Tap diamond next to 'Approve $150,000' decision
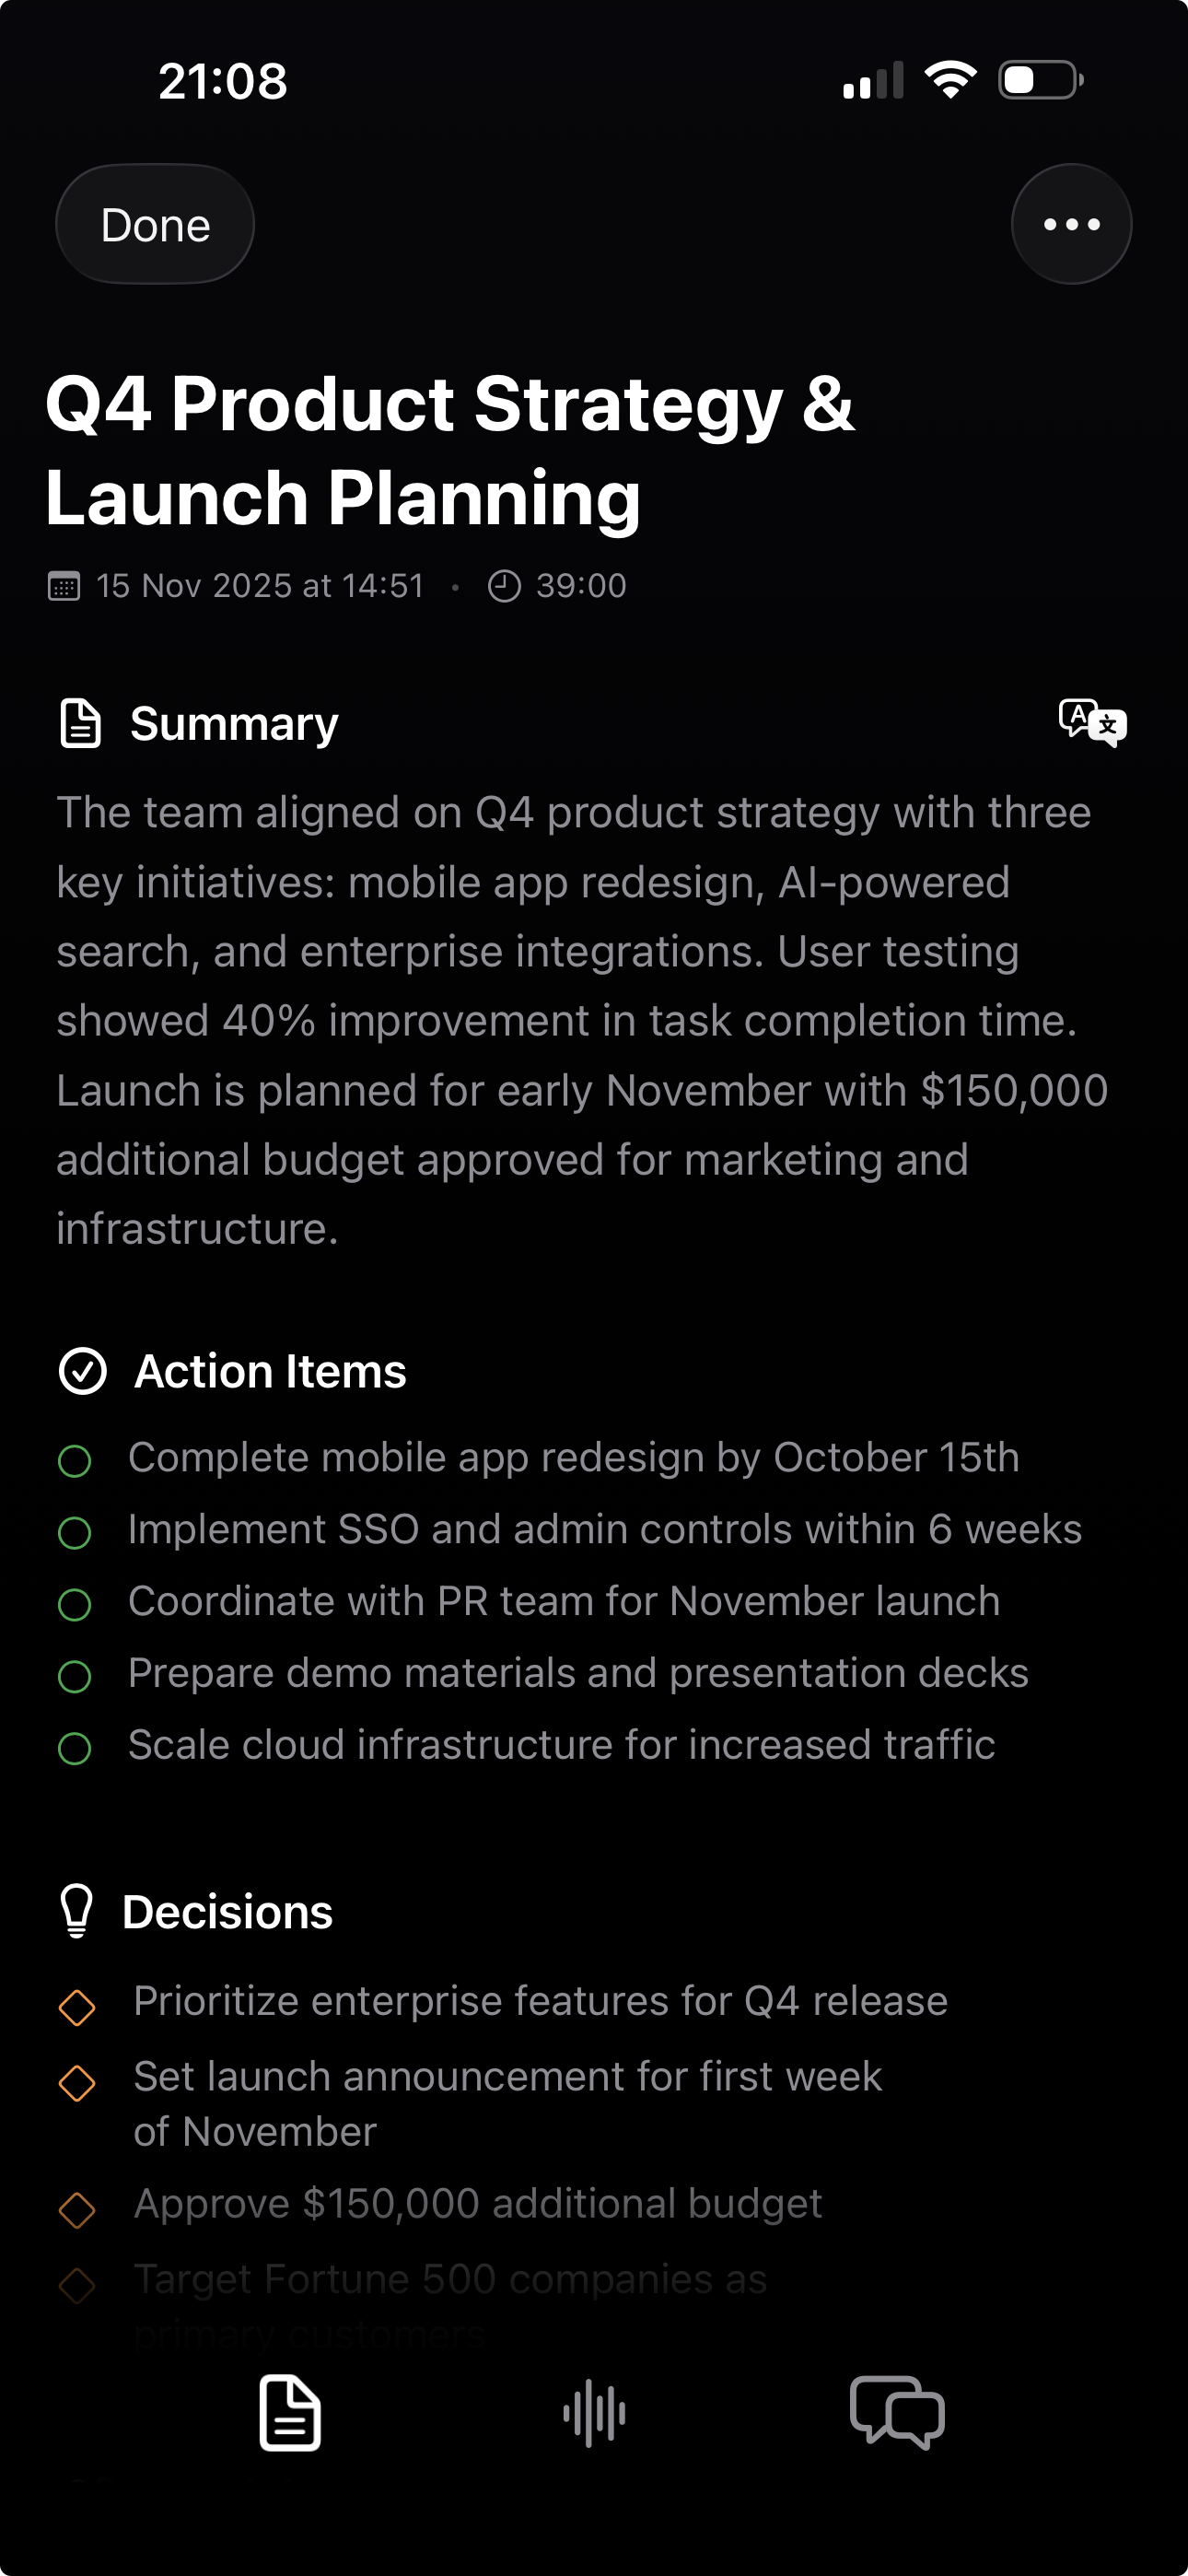Screen dimensions: 1188x2576 click(x=77, y=2209)
